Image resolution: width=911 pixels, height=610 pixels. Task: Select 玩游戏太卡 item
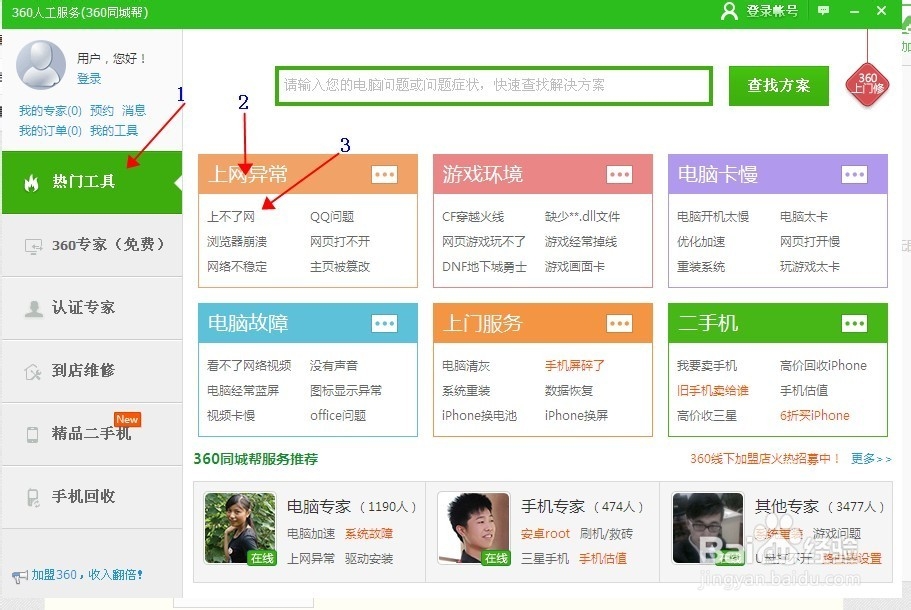pos(809,267)
